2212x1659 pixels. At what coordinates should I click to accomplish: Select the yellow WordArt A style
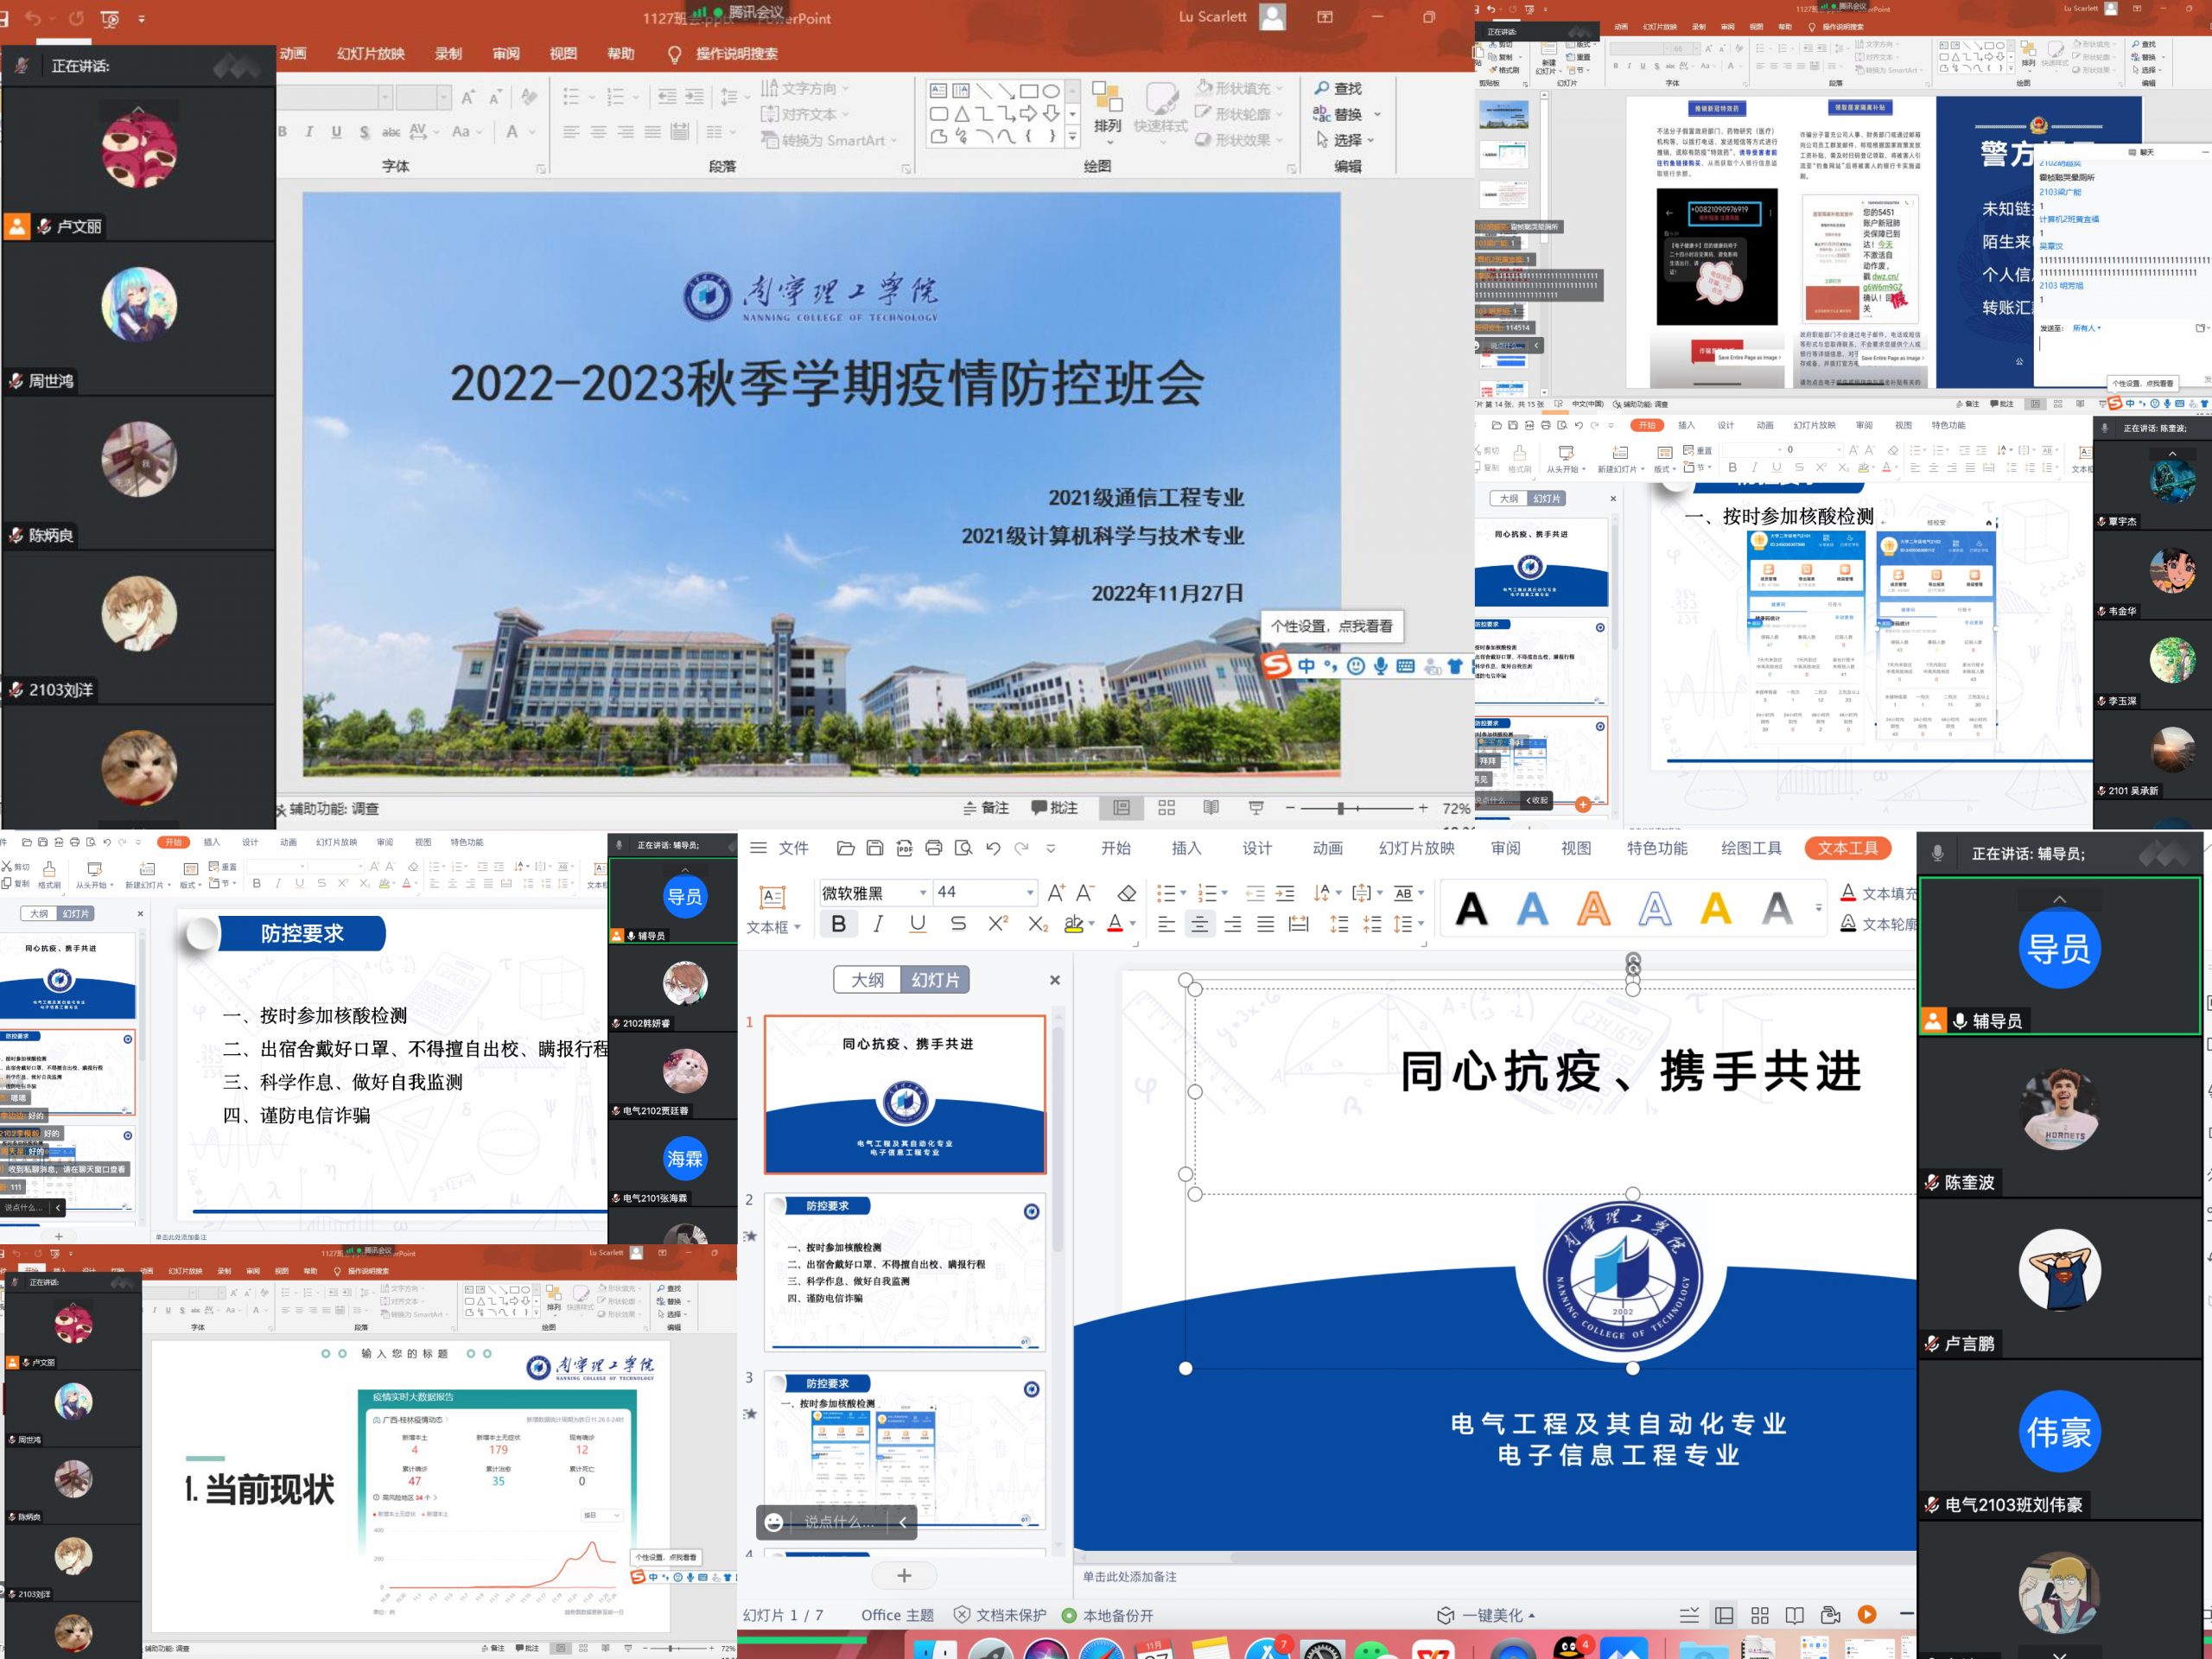click(1715, 909)
